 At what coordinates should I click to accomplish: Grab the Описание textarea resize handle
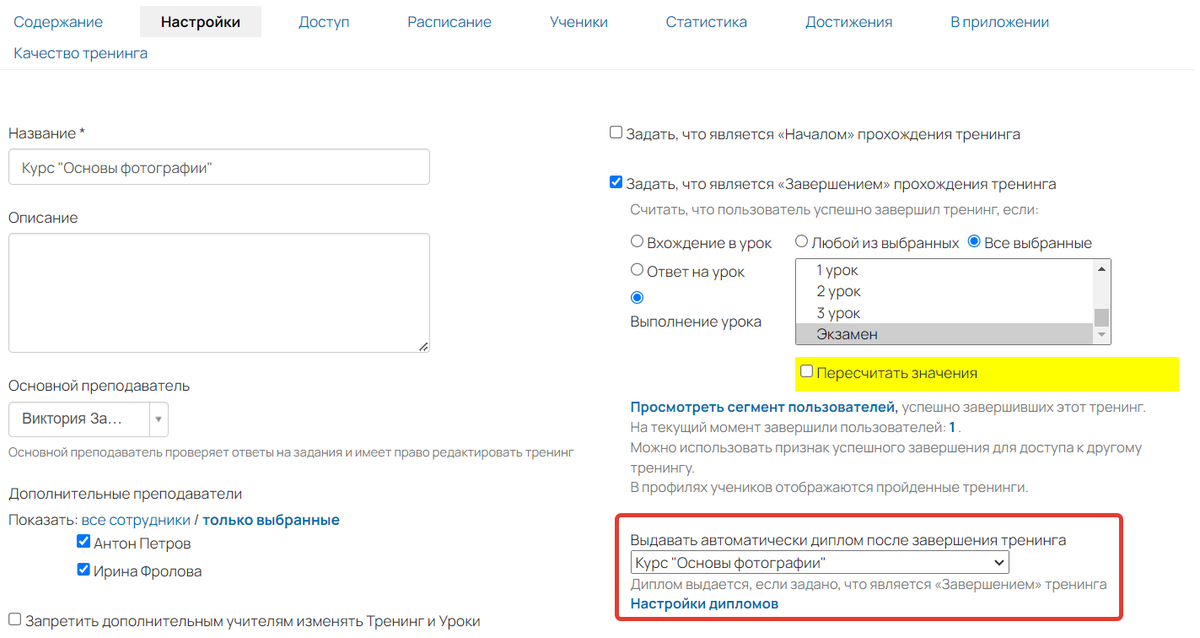pyautogui.click(x=423, y=346)
